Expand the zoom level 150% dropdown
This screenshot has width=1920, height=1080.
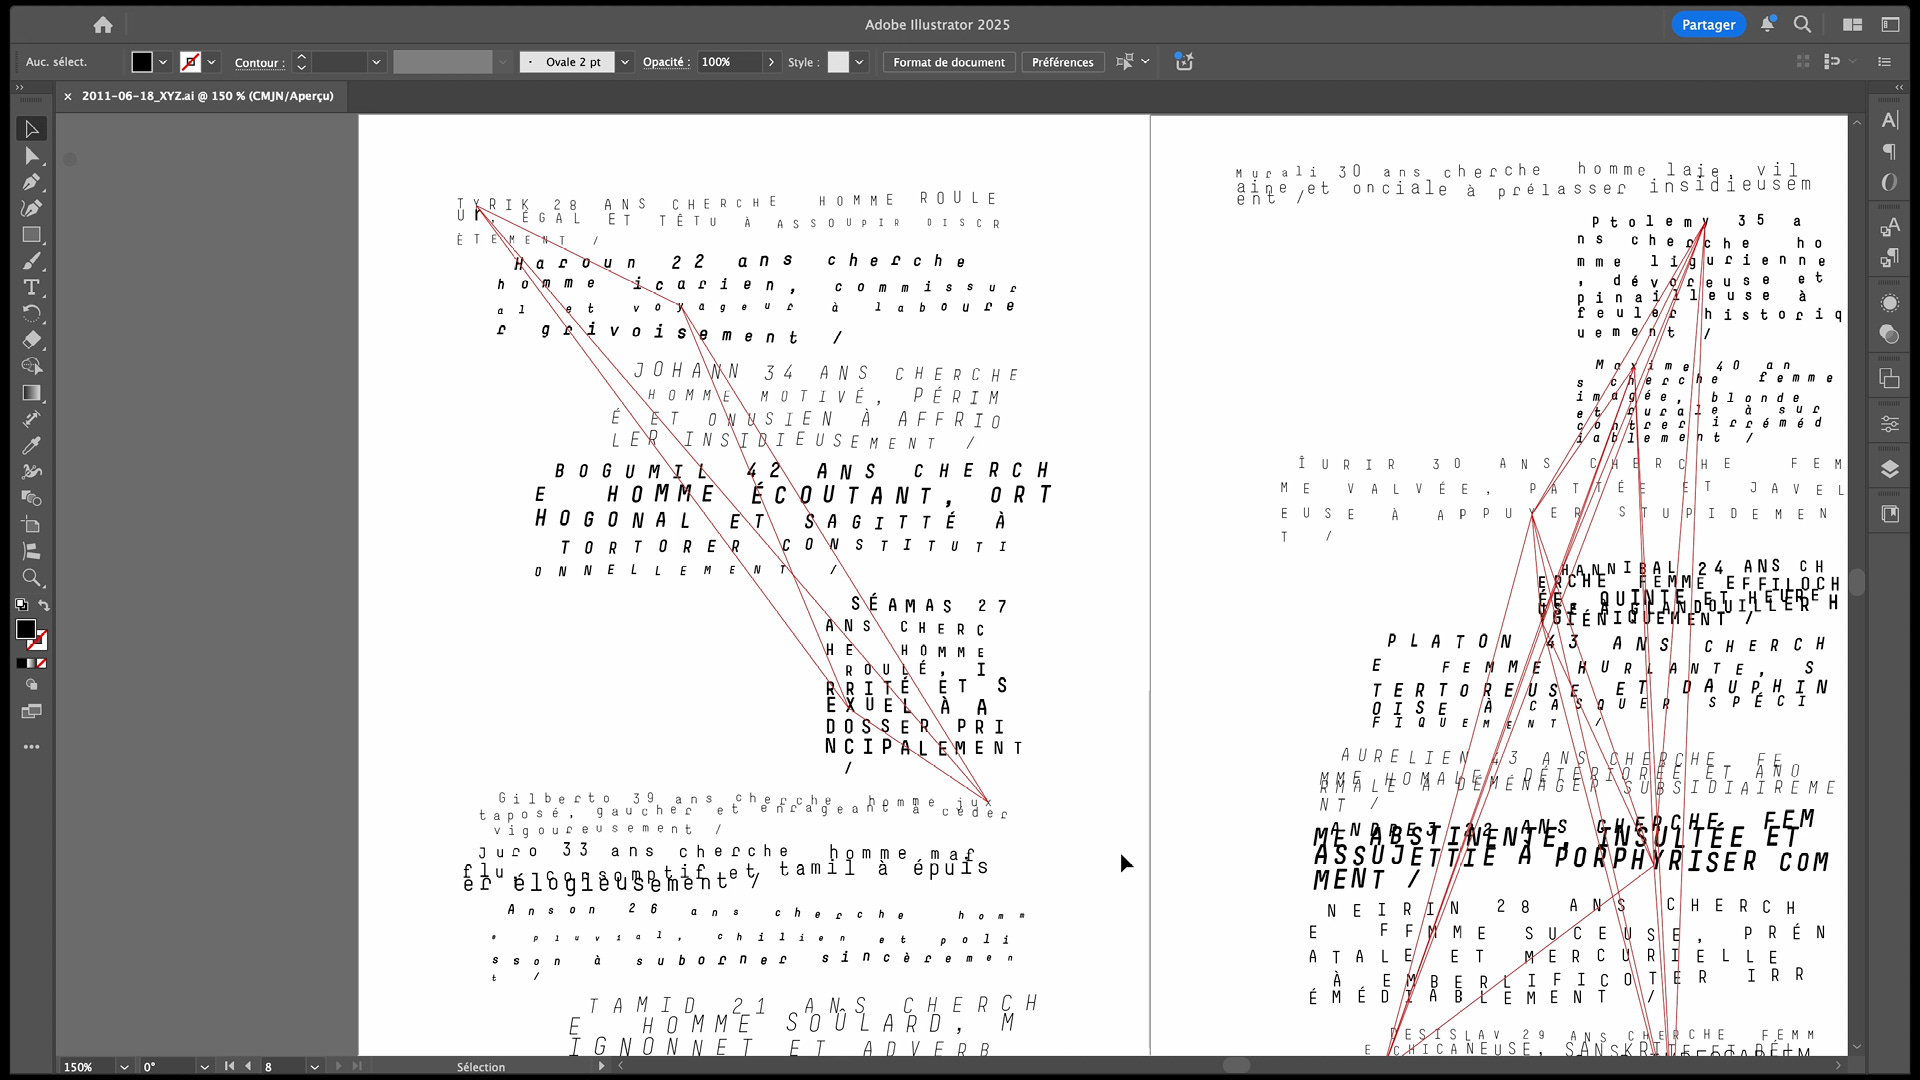[124, 1067]
